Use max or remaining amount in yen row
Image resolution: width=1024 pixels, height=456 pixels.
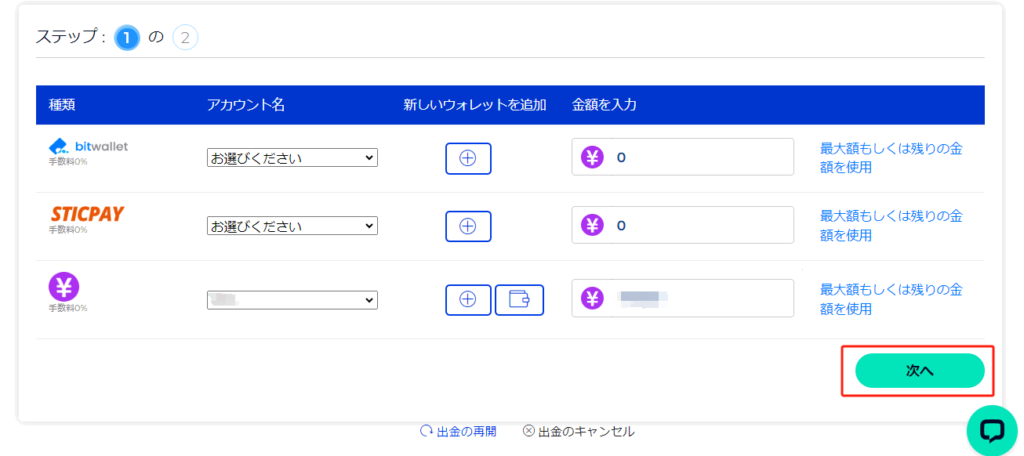pos(891,299)
